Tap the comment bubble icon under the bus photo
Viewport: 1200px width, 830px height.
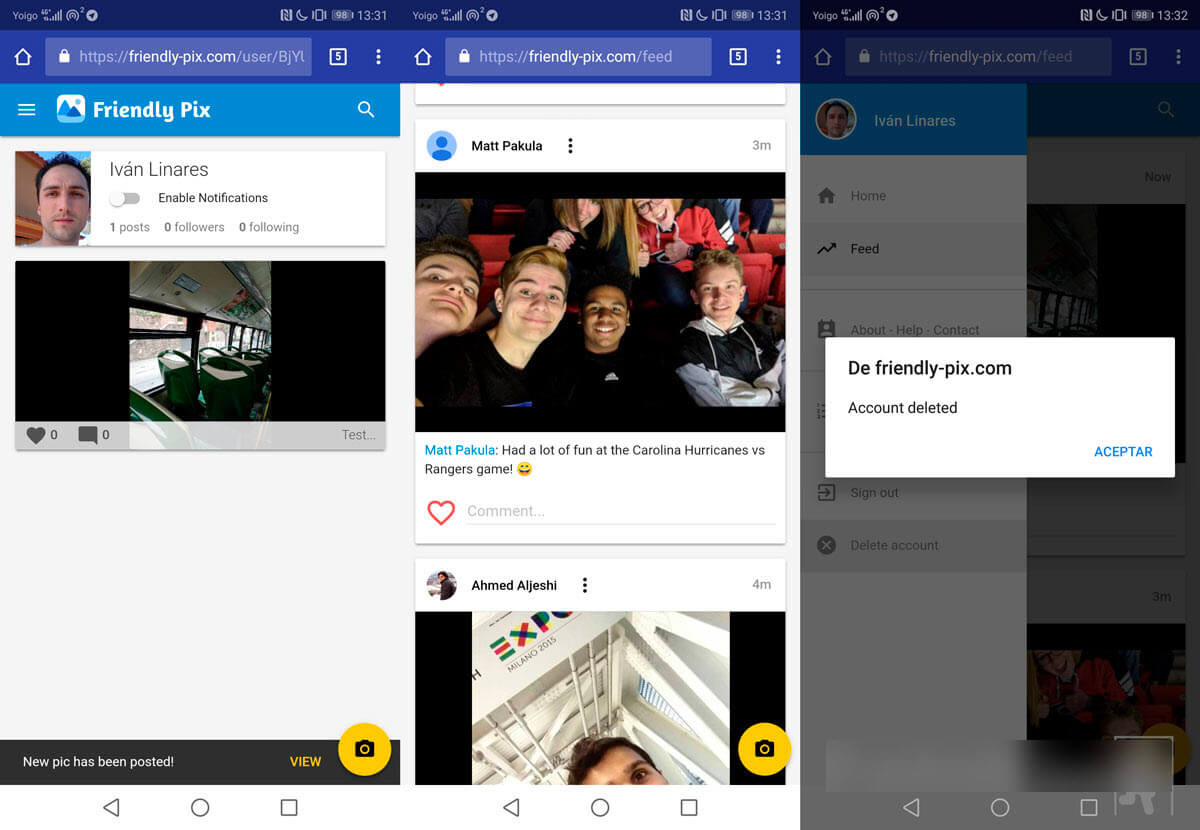88,435
